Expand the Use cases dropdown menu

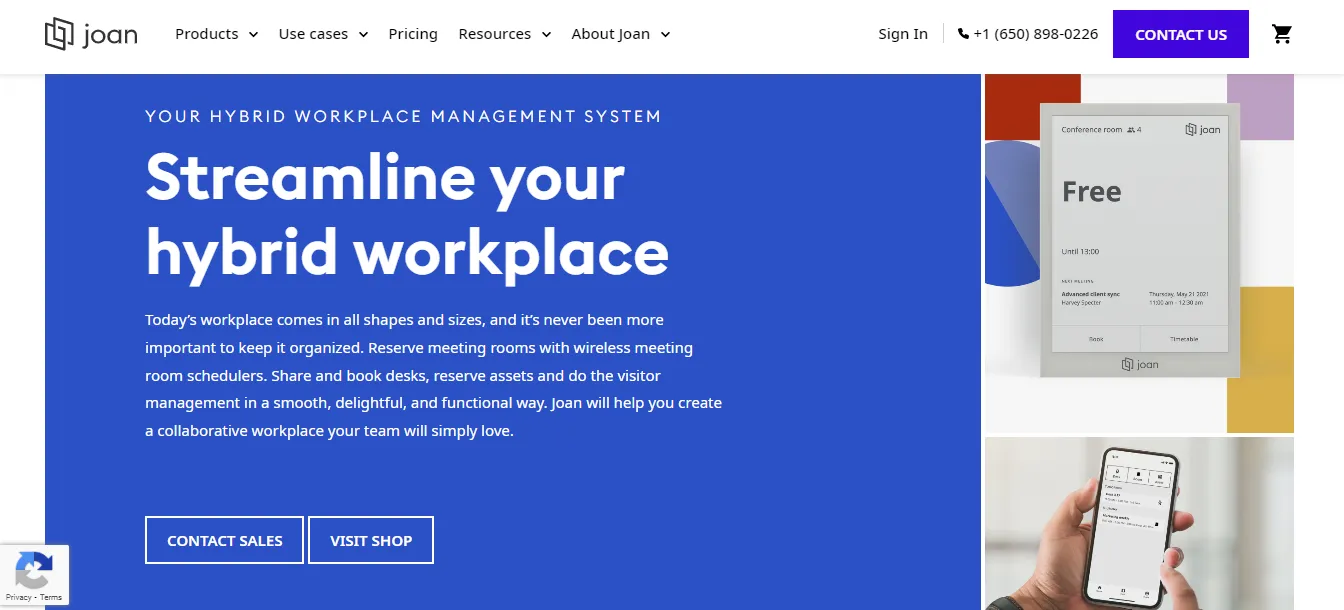coord(323,34)
